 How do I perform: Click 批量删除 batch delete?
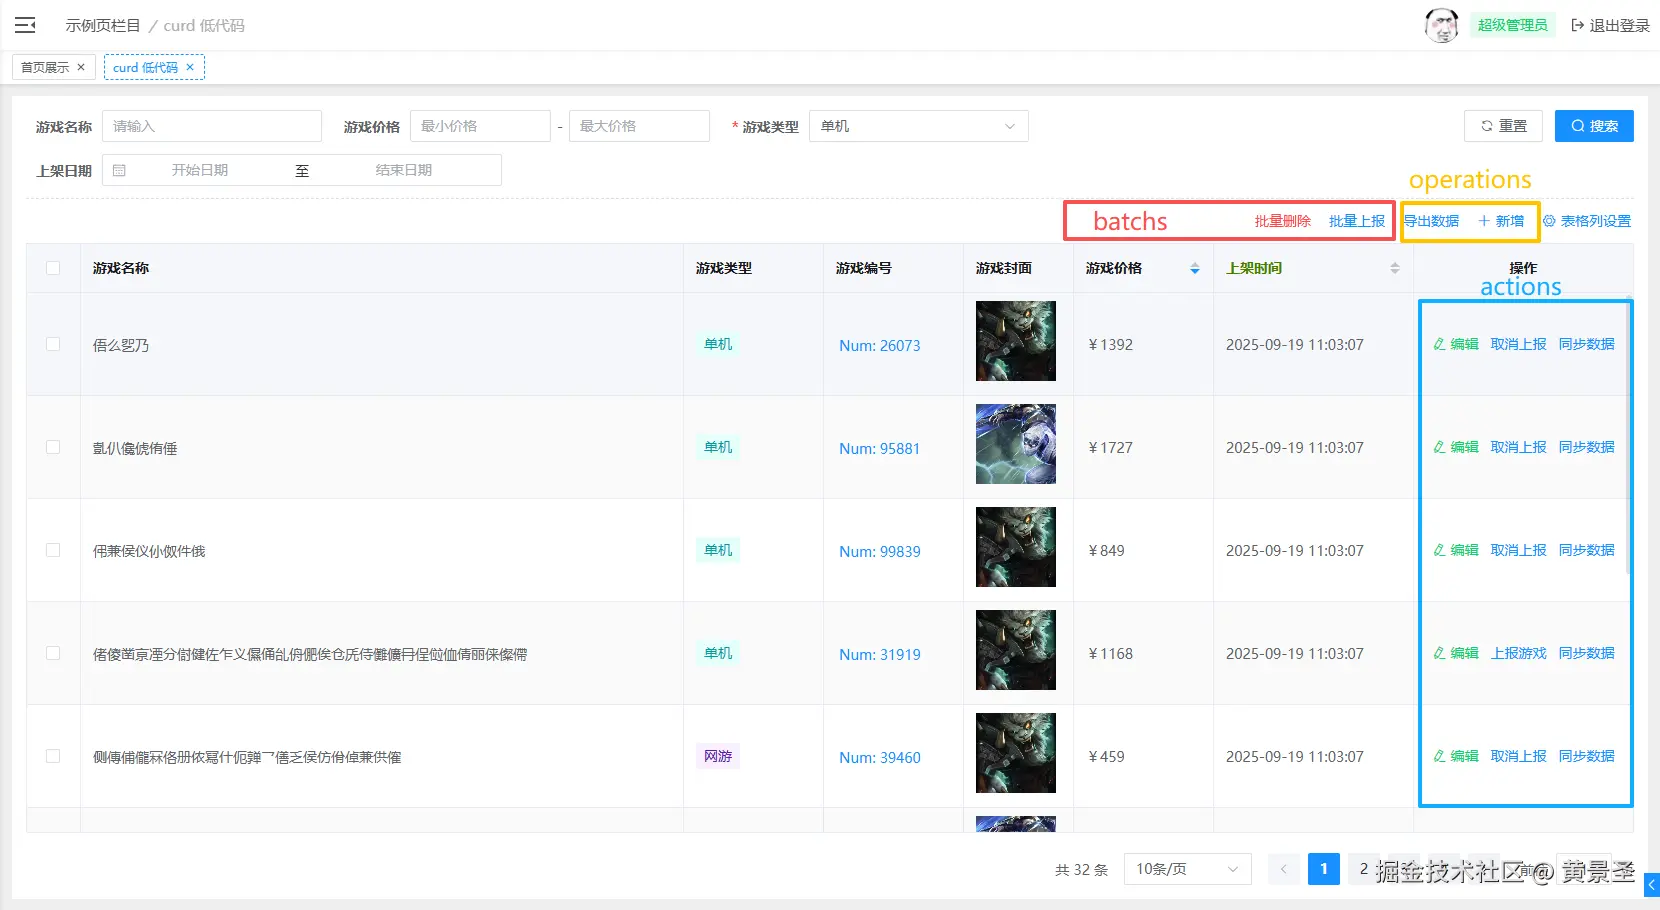1282,221
